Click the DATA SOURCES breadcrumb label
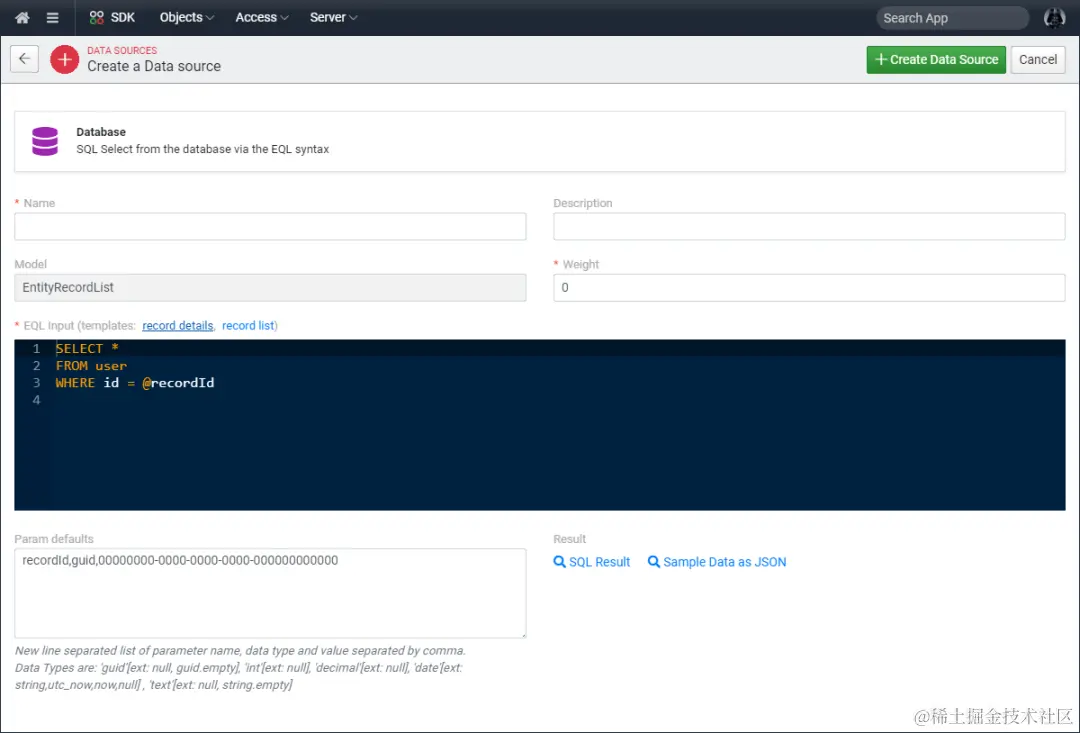 click(122, 50)
